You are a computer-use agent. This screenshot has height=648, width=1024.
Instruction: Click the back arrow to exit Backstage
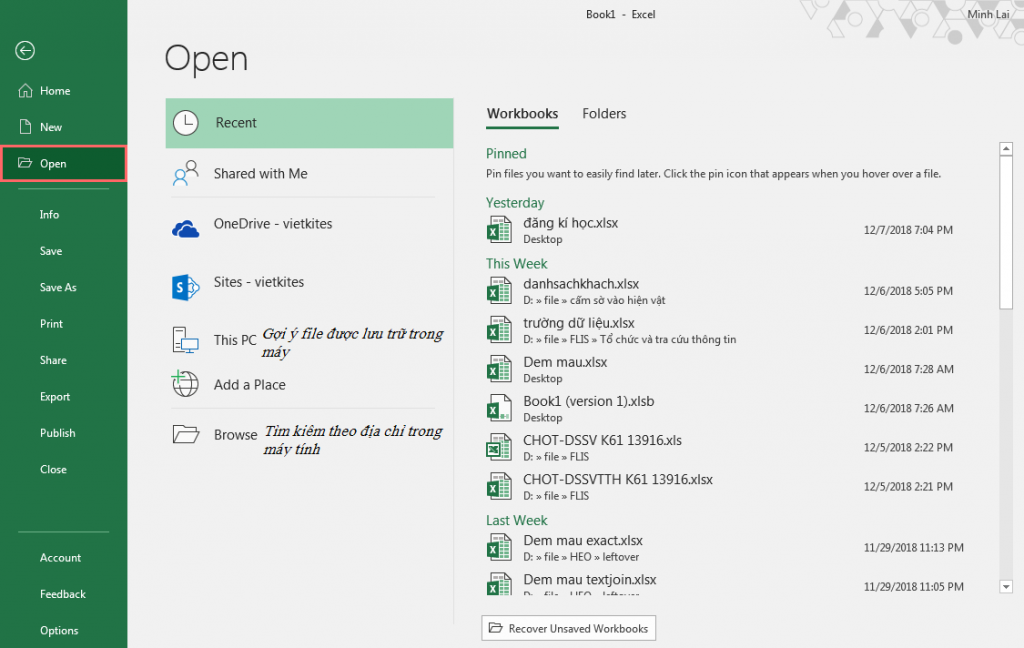tap(25, 50)
